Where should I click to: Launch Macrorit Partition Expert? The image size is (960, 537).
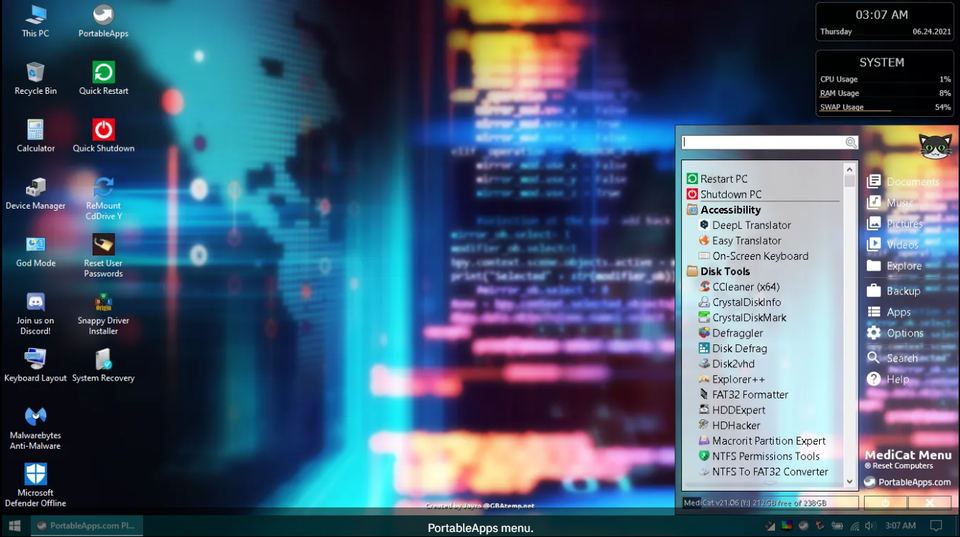click(x=763, y=441)
